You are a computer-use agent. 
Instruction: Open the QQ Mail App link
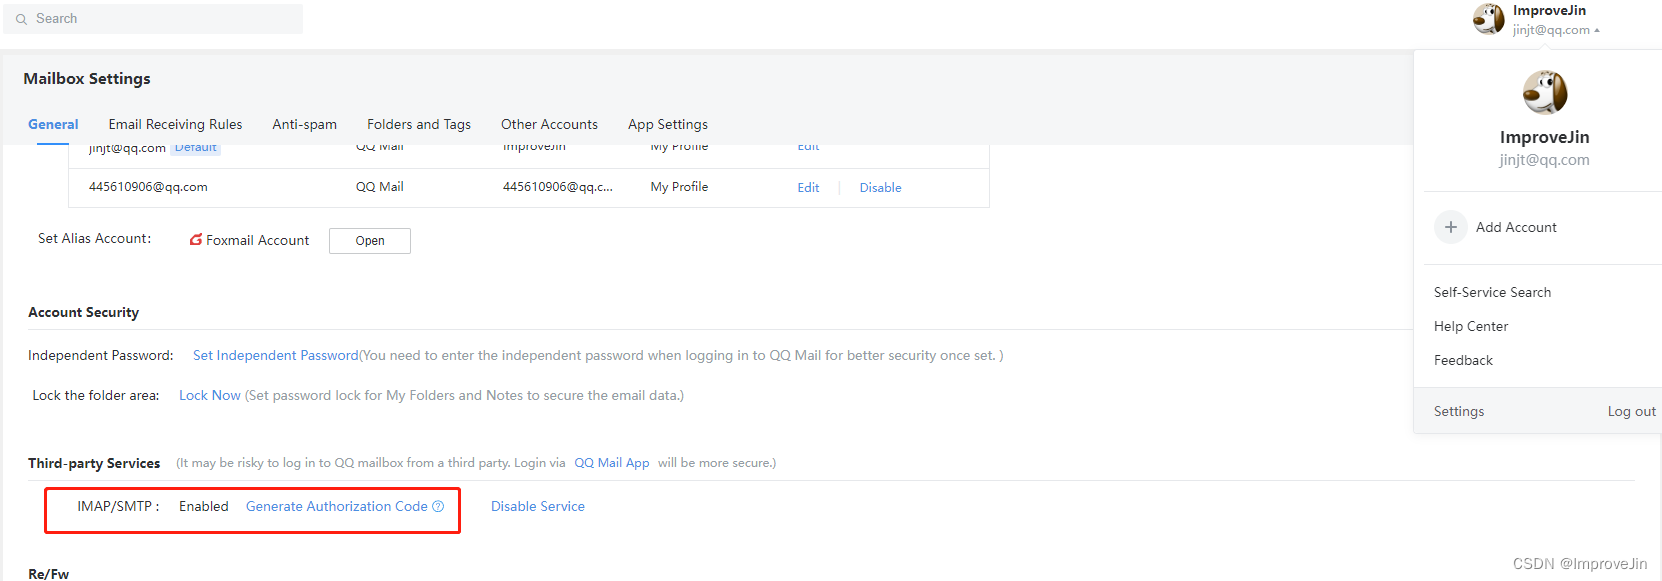tap(612, 463)
